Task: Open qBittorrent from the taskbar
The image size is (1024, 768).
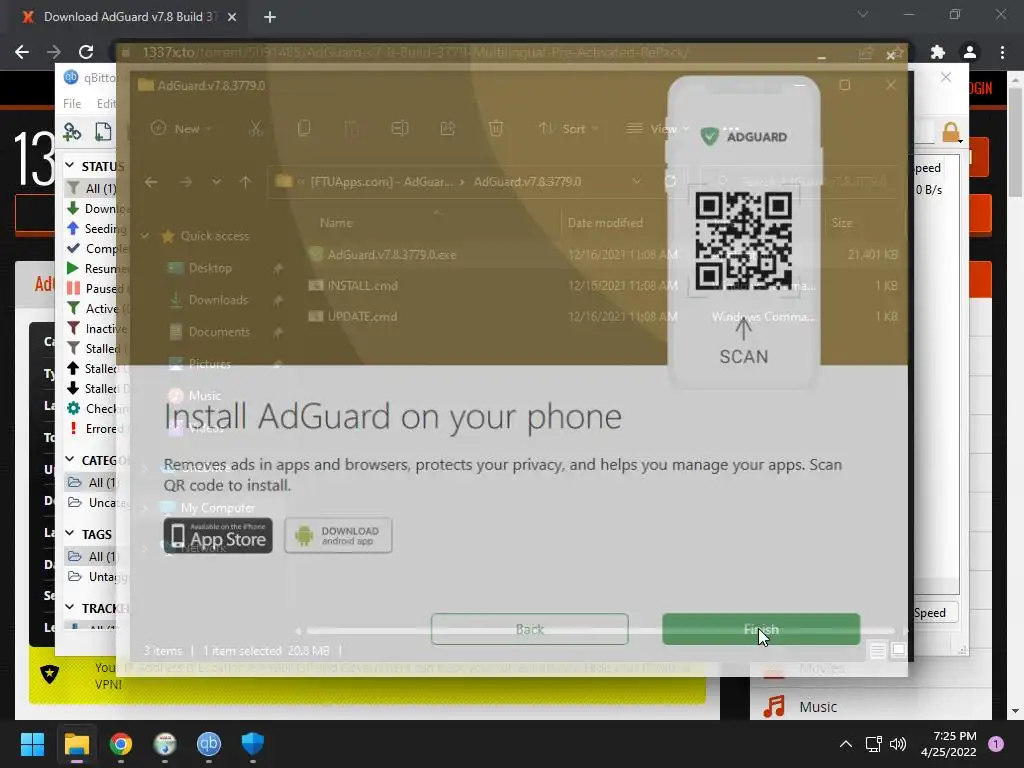Action: coord(209,744)
